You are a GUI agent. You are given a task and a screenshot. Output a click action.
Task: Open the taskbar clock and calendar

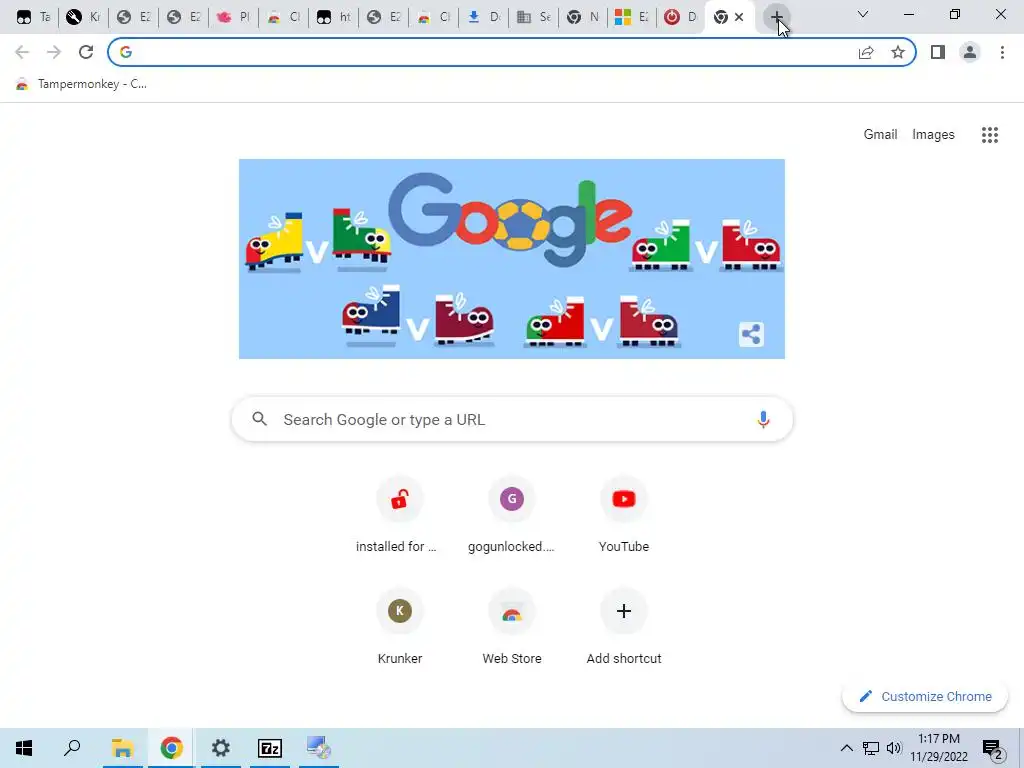[938, 748]
